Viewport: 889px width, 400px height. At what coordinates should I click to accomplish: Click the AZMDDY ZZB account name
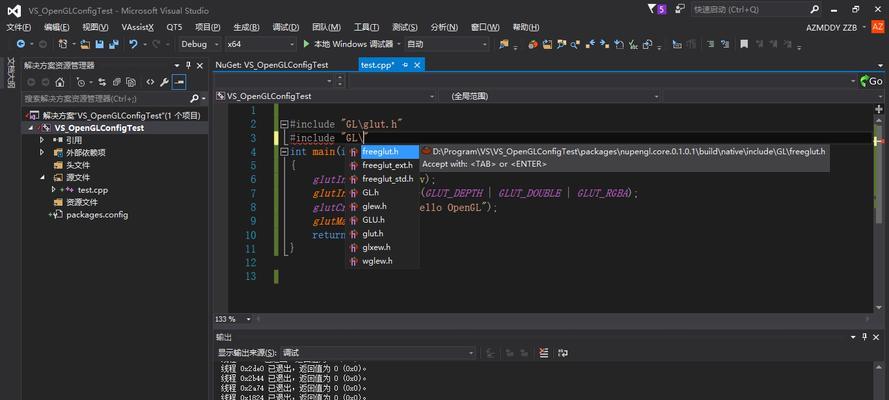pos(831,27)
